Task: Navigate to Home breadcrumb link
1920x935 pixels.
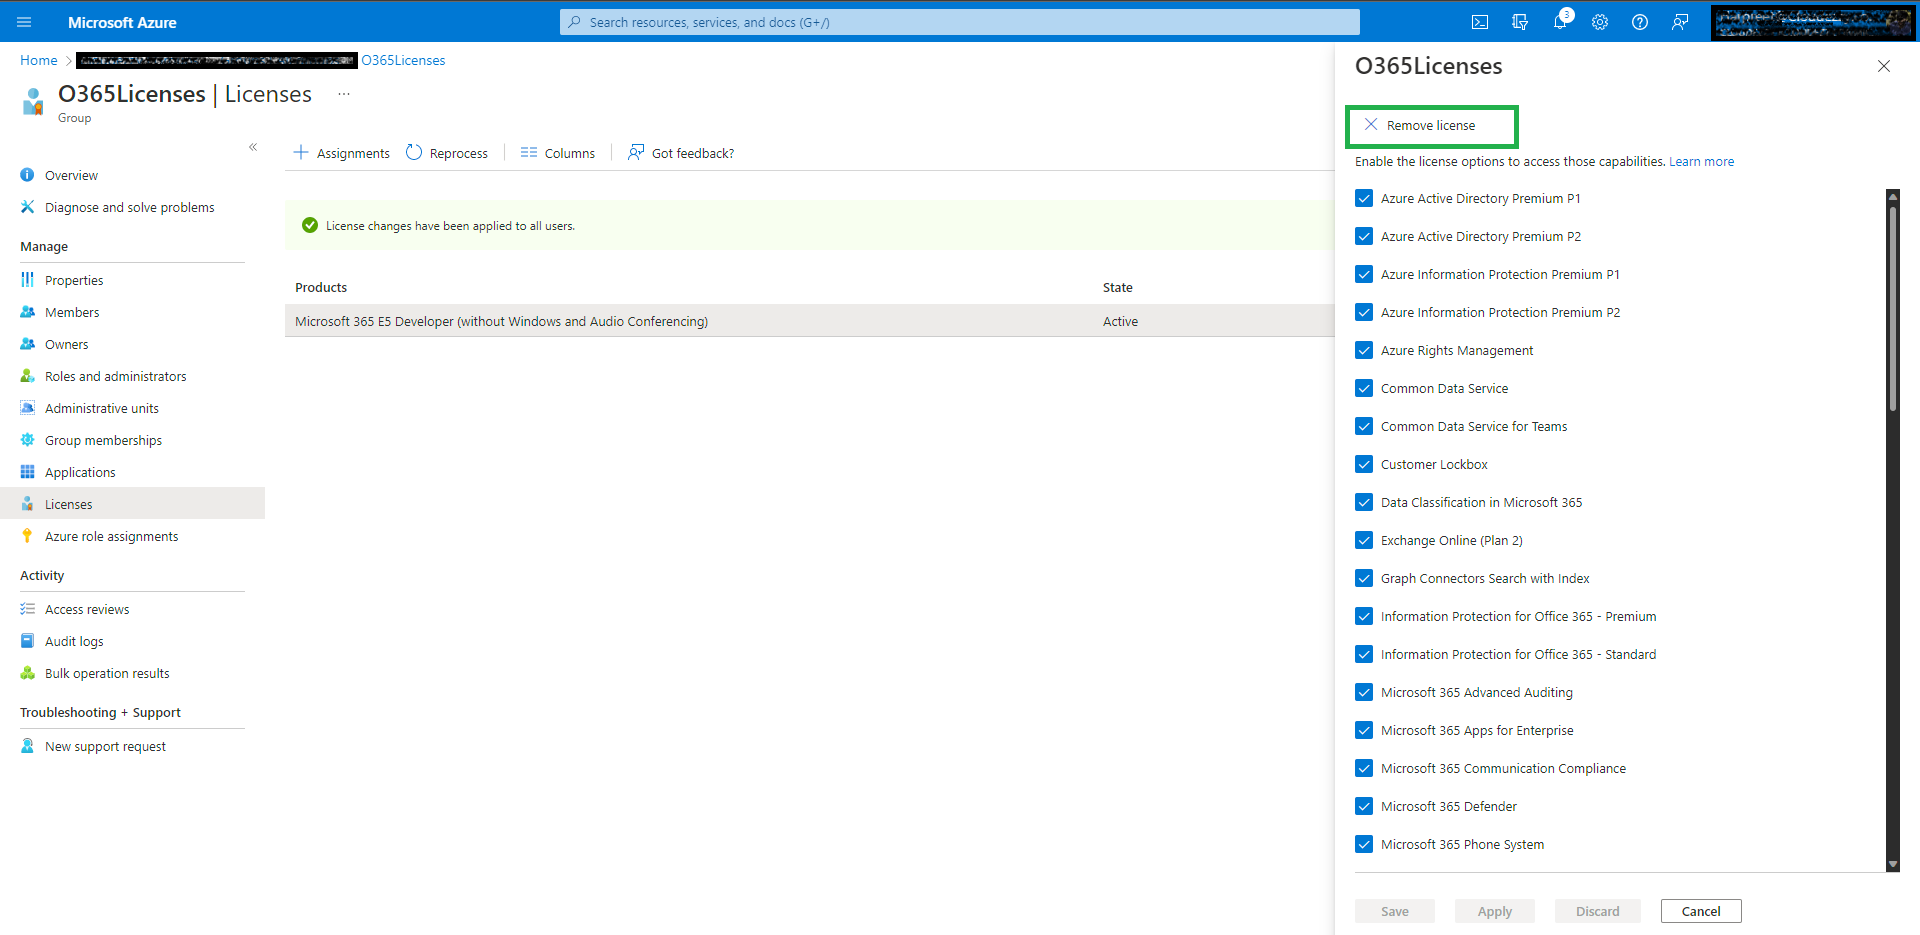Action: (39, 60)
